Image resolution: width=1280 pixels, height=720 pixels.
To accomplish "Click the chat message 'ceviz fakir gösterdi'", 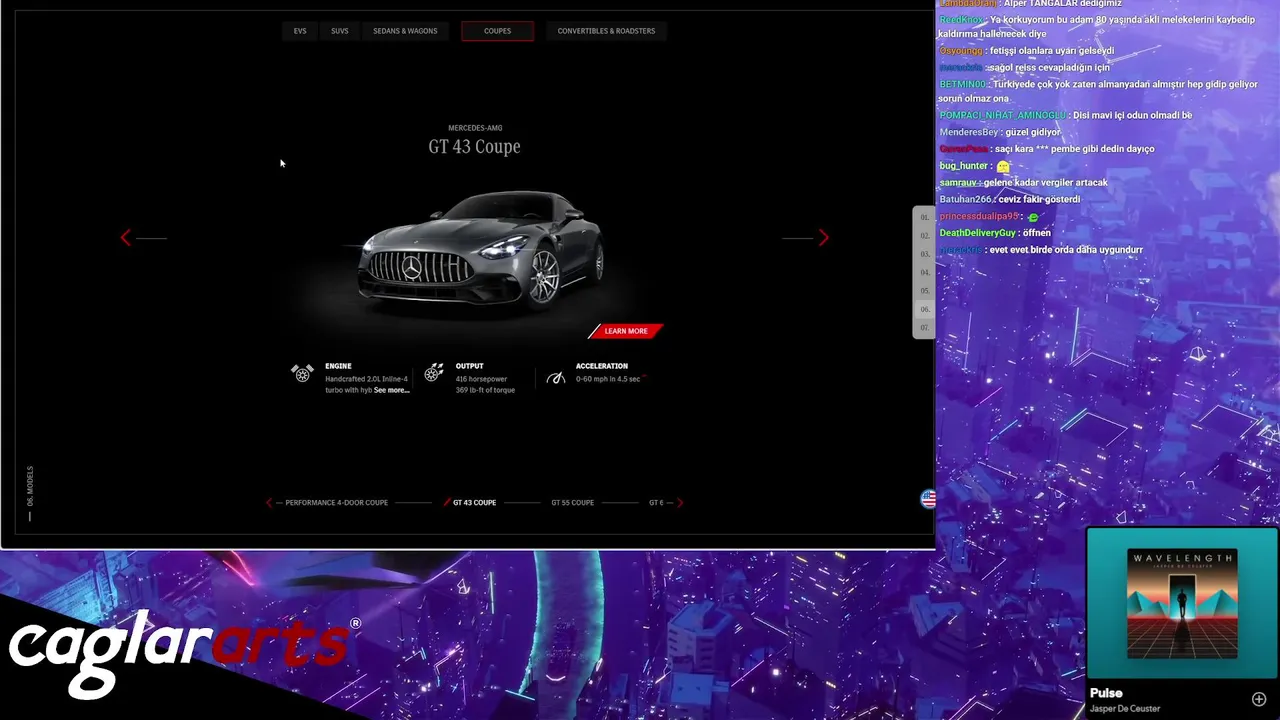I will [1039, 200].
